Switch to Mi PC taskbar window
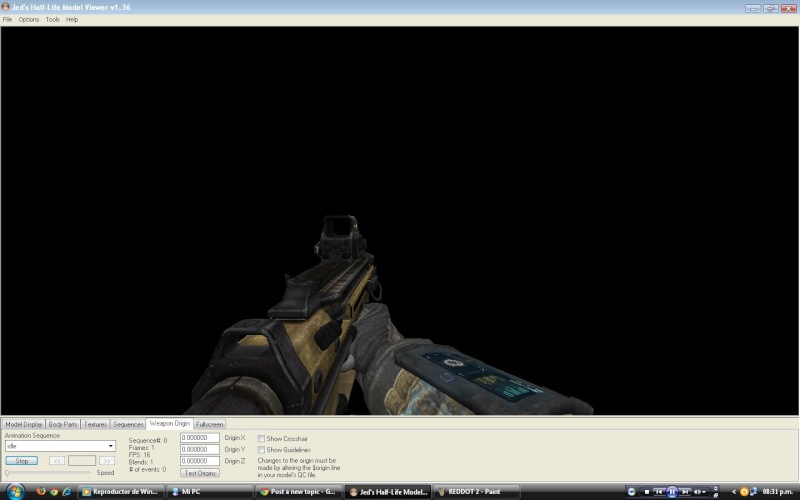The height and width of the screenshot is (500, 800). pos(210,492)
